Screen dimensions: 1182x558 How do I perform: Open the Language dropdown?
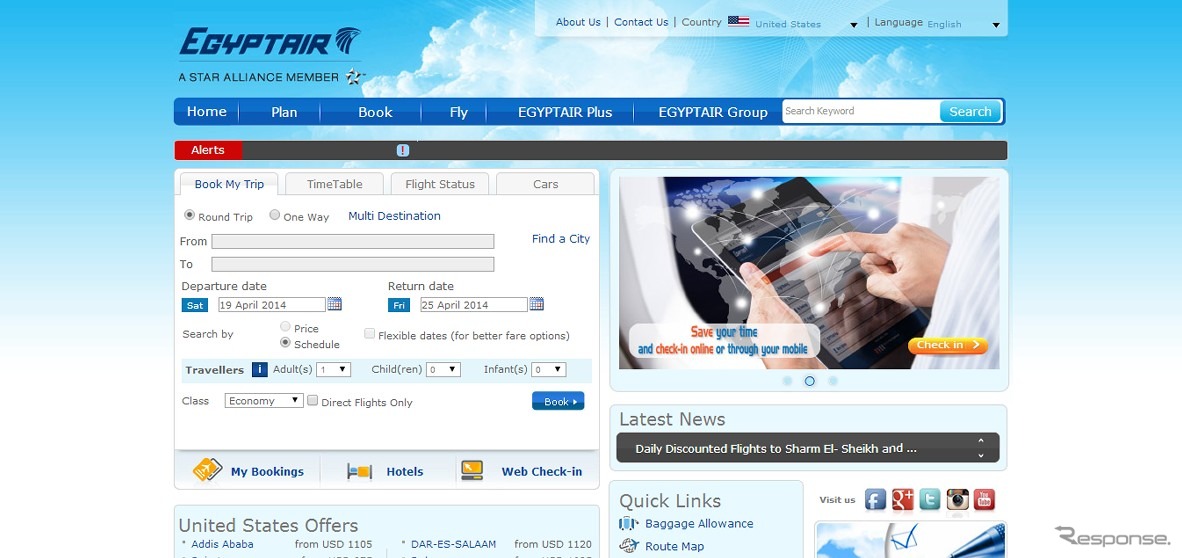963,24
